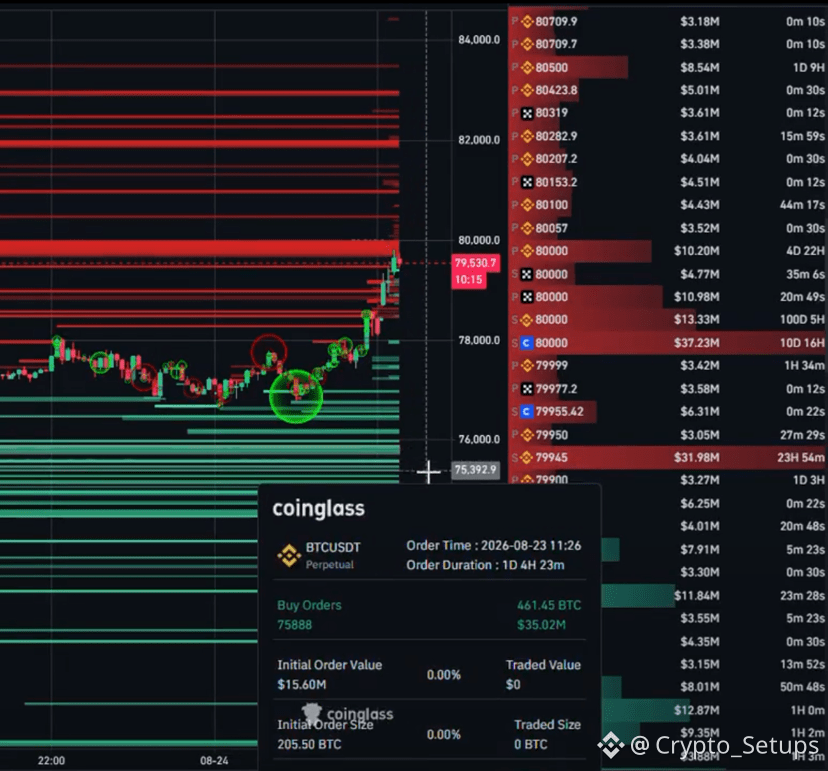The height and width of the screenshot is (771, 828).
Task: Click the Order Duration 1D 4H 23m text
Action: [x=485, y=565]
